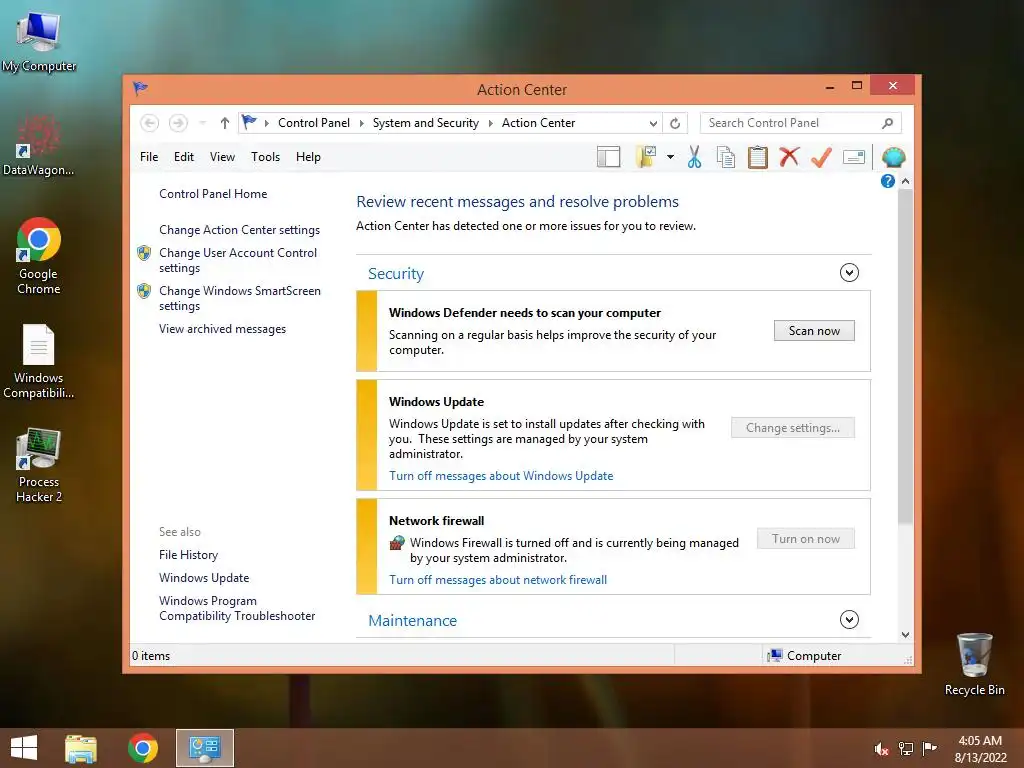The width and height of the screenshot is (1024, 768).
Task: Click the Copy toolbar icon
Action: tap(726, 157)
